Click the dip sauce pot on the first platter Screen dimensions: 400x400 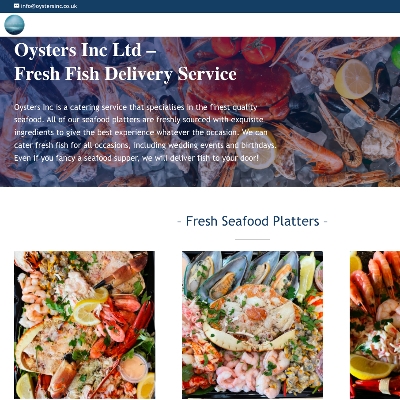click(133, 368)
